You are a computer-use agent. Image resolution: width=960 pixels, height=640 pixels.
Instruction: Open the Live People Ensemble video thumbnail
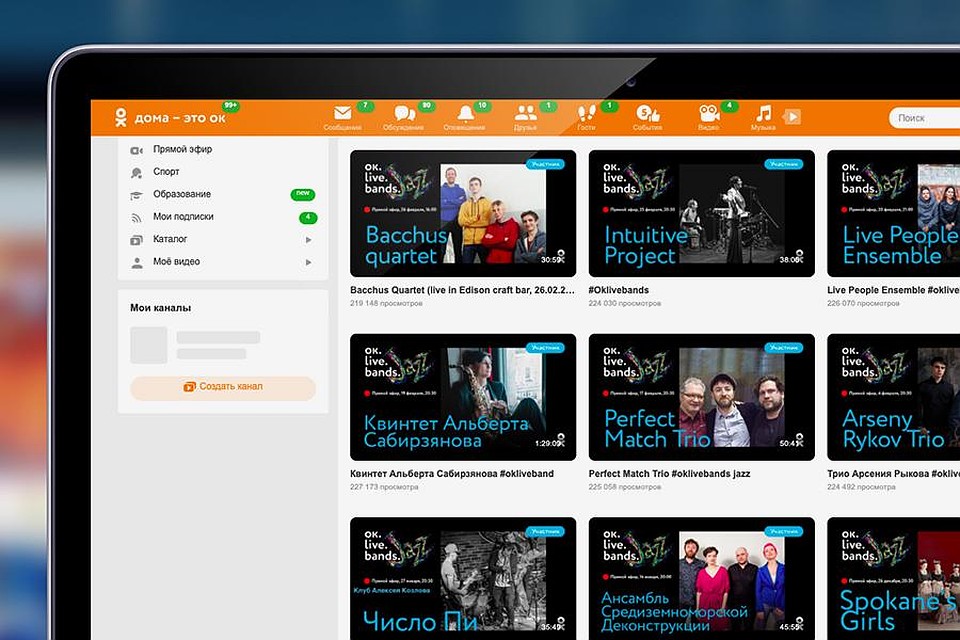(x=894, y=213)
